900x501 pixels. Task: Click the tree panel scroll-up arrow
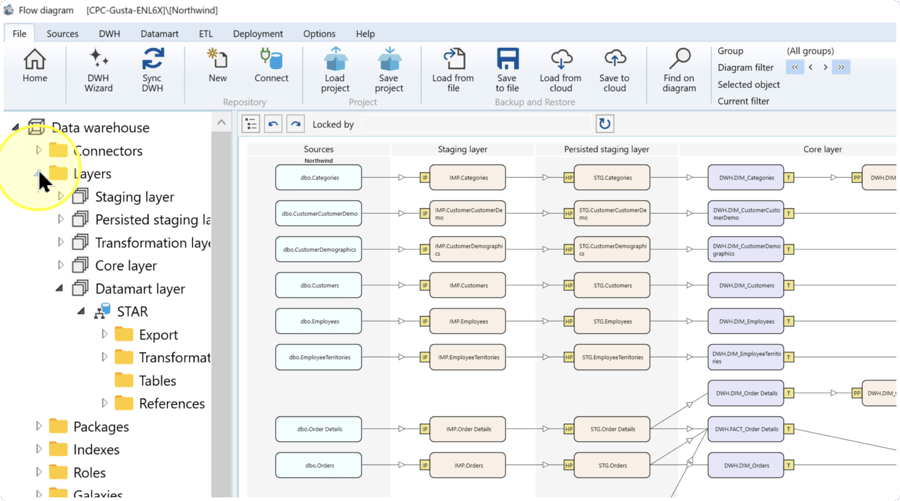tap(222, 122)
